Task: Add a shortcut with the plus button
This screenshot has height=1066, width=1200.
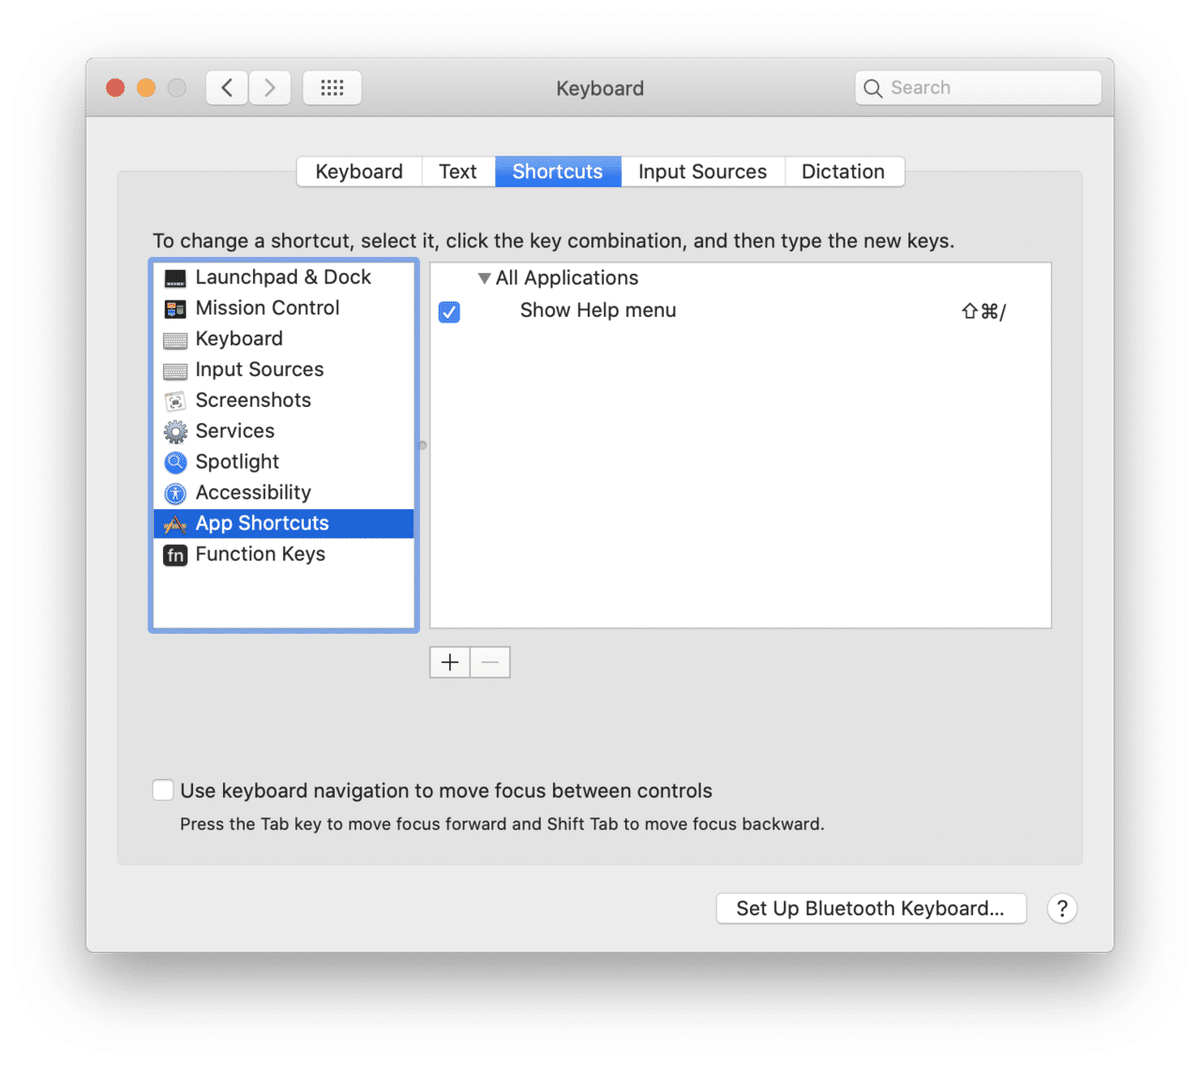Action: pyautogui.click(x=449, y=662)
